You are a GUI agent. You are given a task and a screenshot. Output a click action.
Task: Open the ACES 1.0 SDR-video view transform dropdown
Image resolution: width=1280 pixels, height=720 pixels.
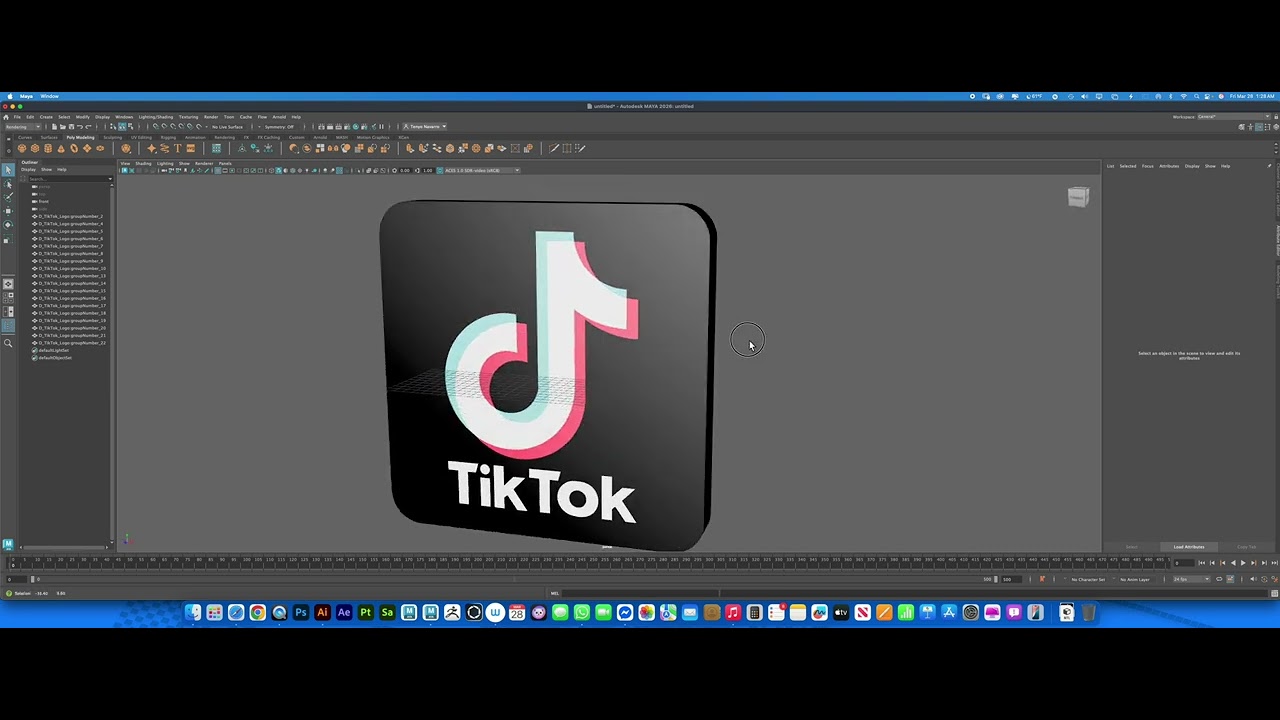click(x=481, y=170)
